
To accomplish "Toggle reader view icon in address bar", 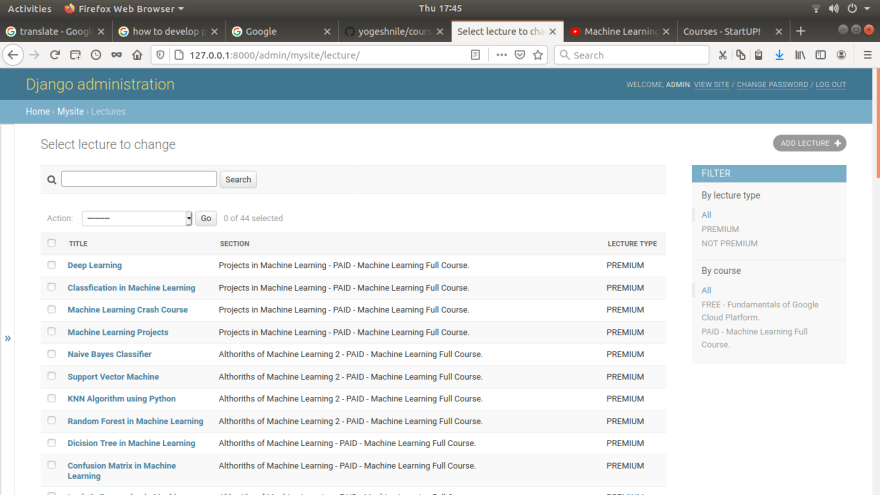I will click(x=475, y=55).
